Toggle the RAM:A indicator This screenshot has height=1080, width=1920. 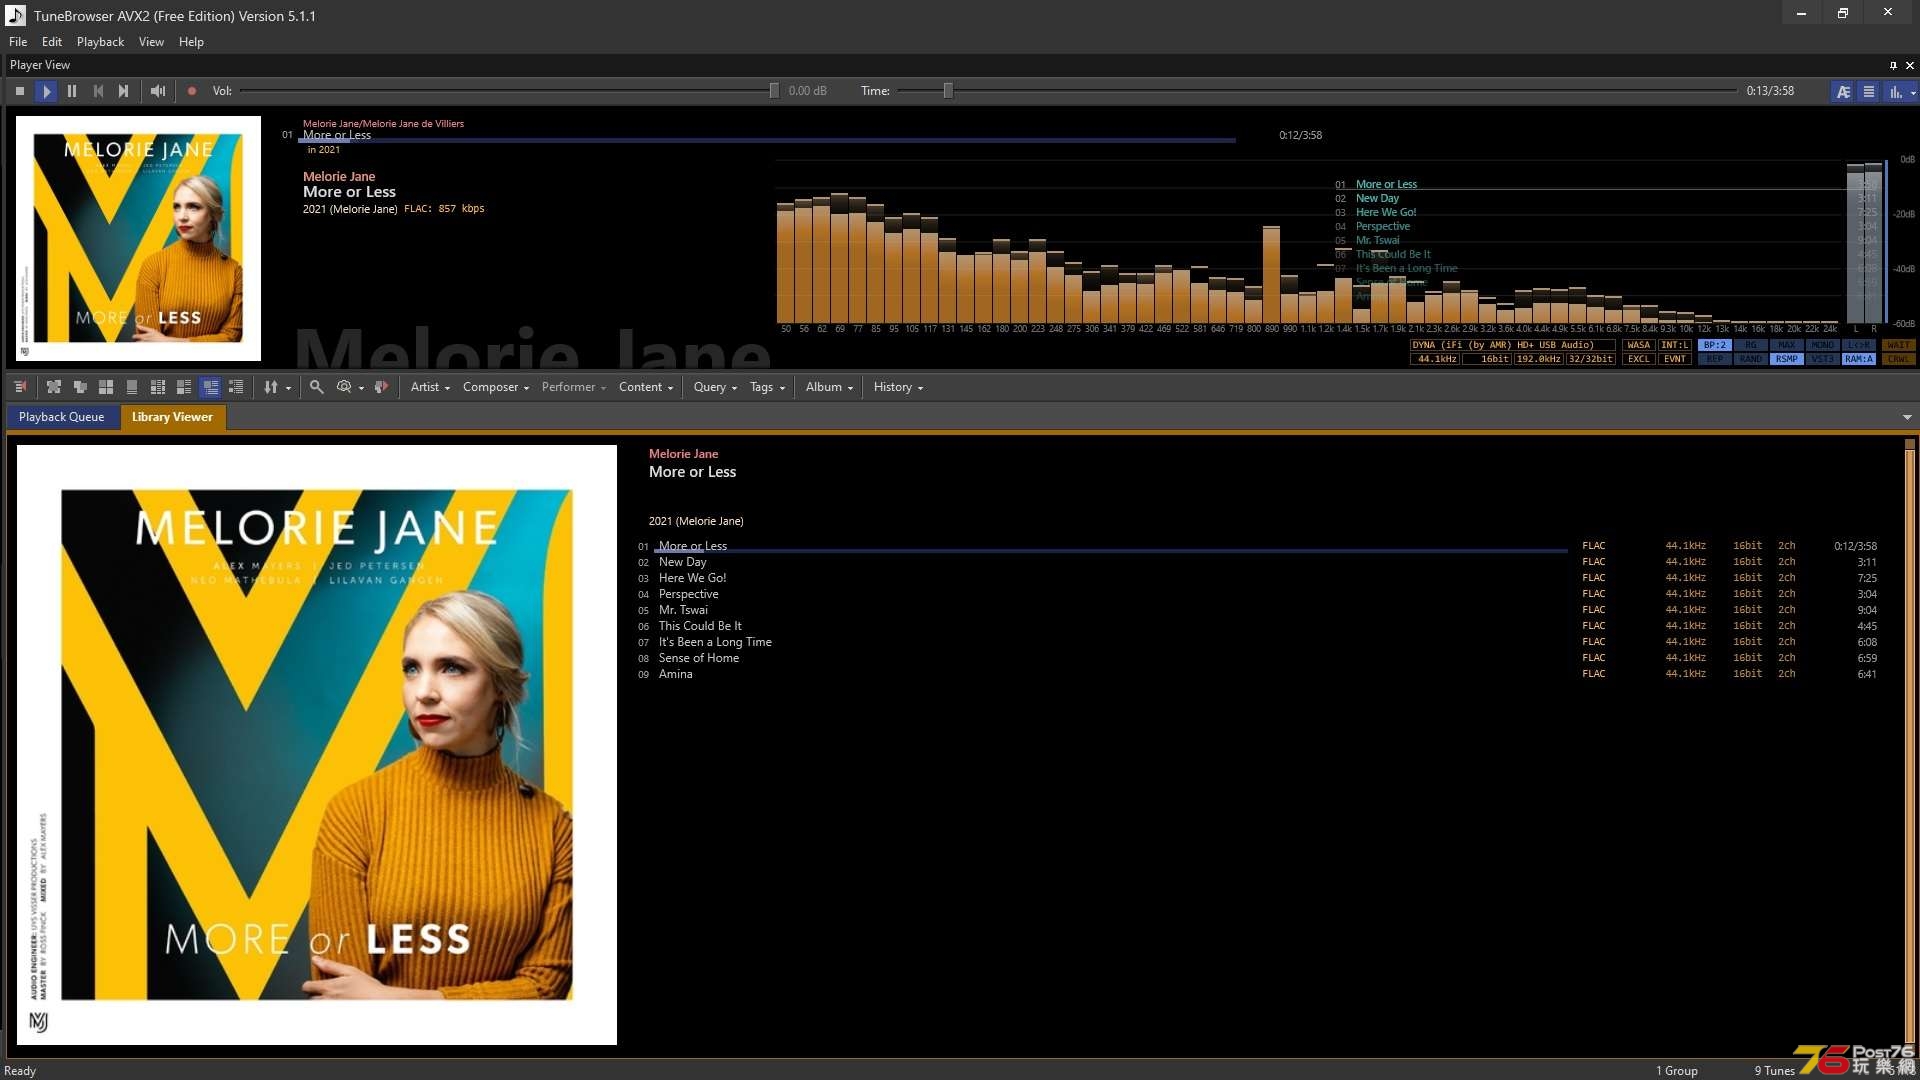coord(1859,359)
